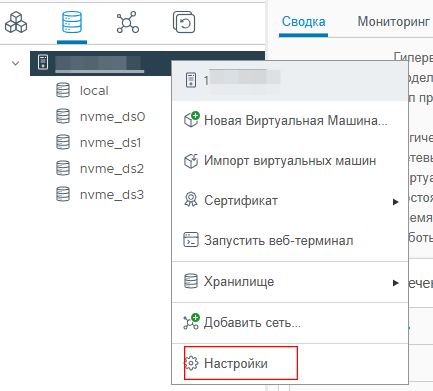Image resolution: width=433 pixels, height=391 pixels.
Task: Click the certificate ribbon icon
Action: coord(191,199)
